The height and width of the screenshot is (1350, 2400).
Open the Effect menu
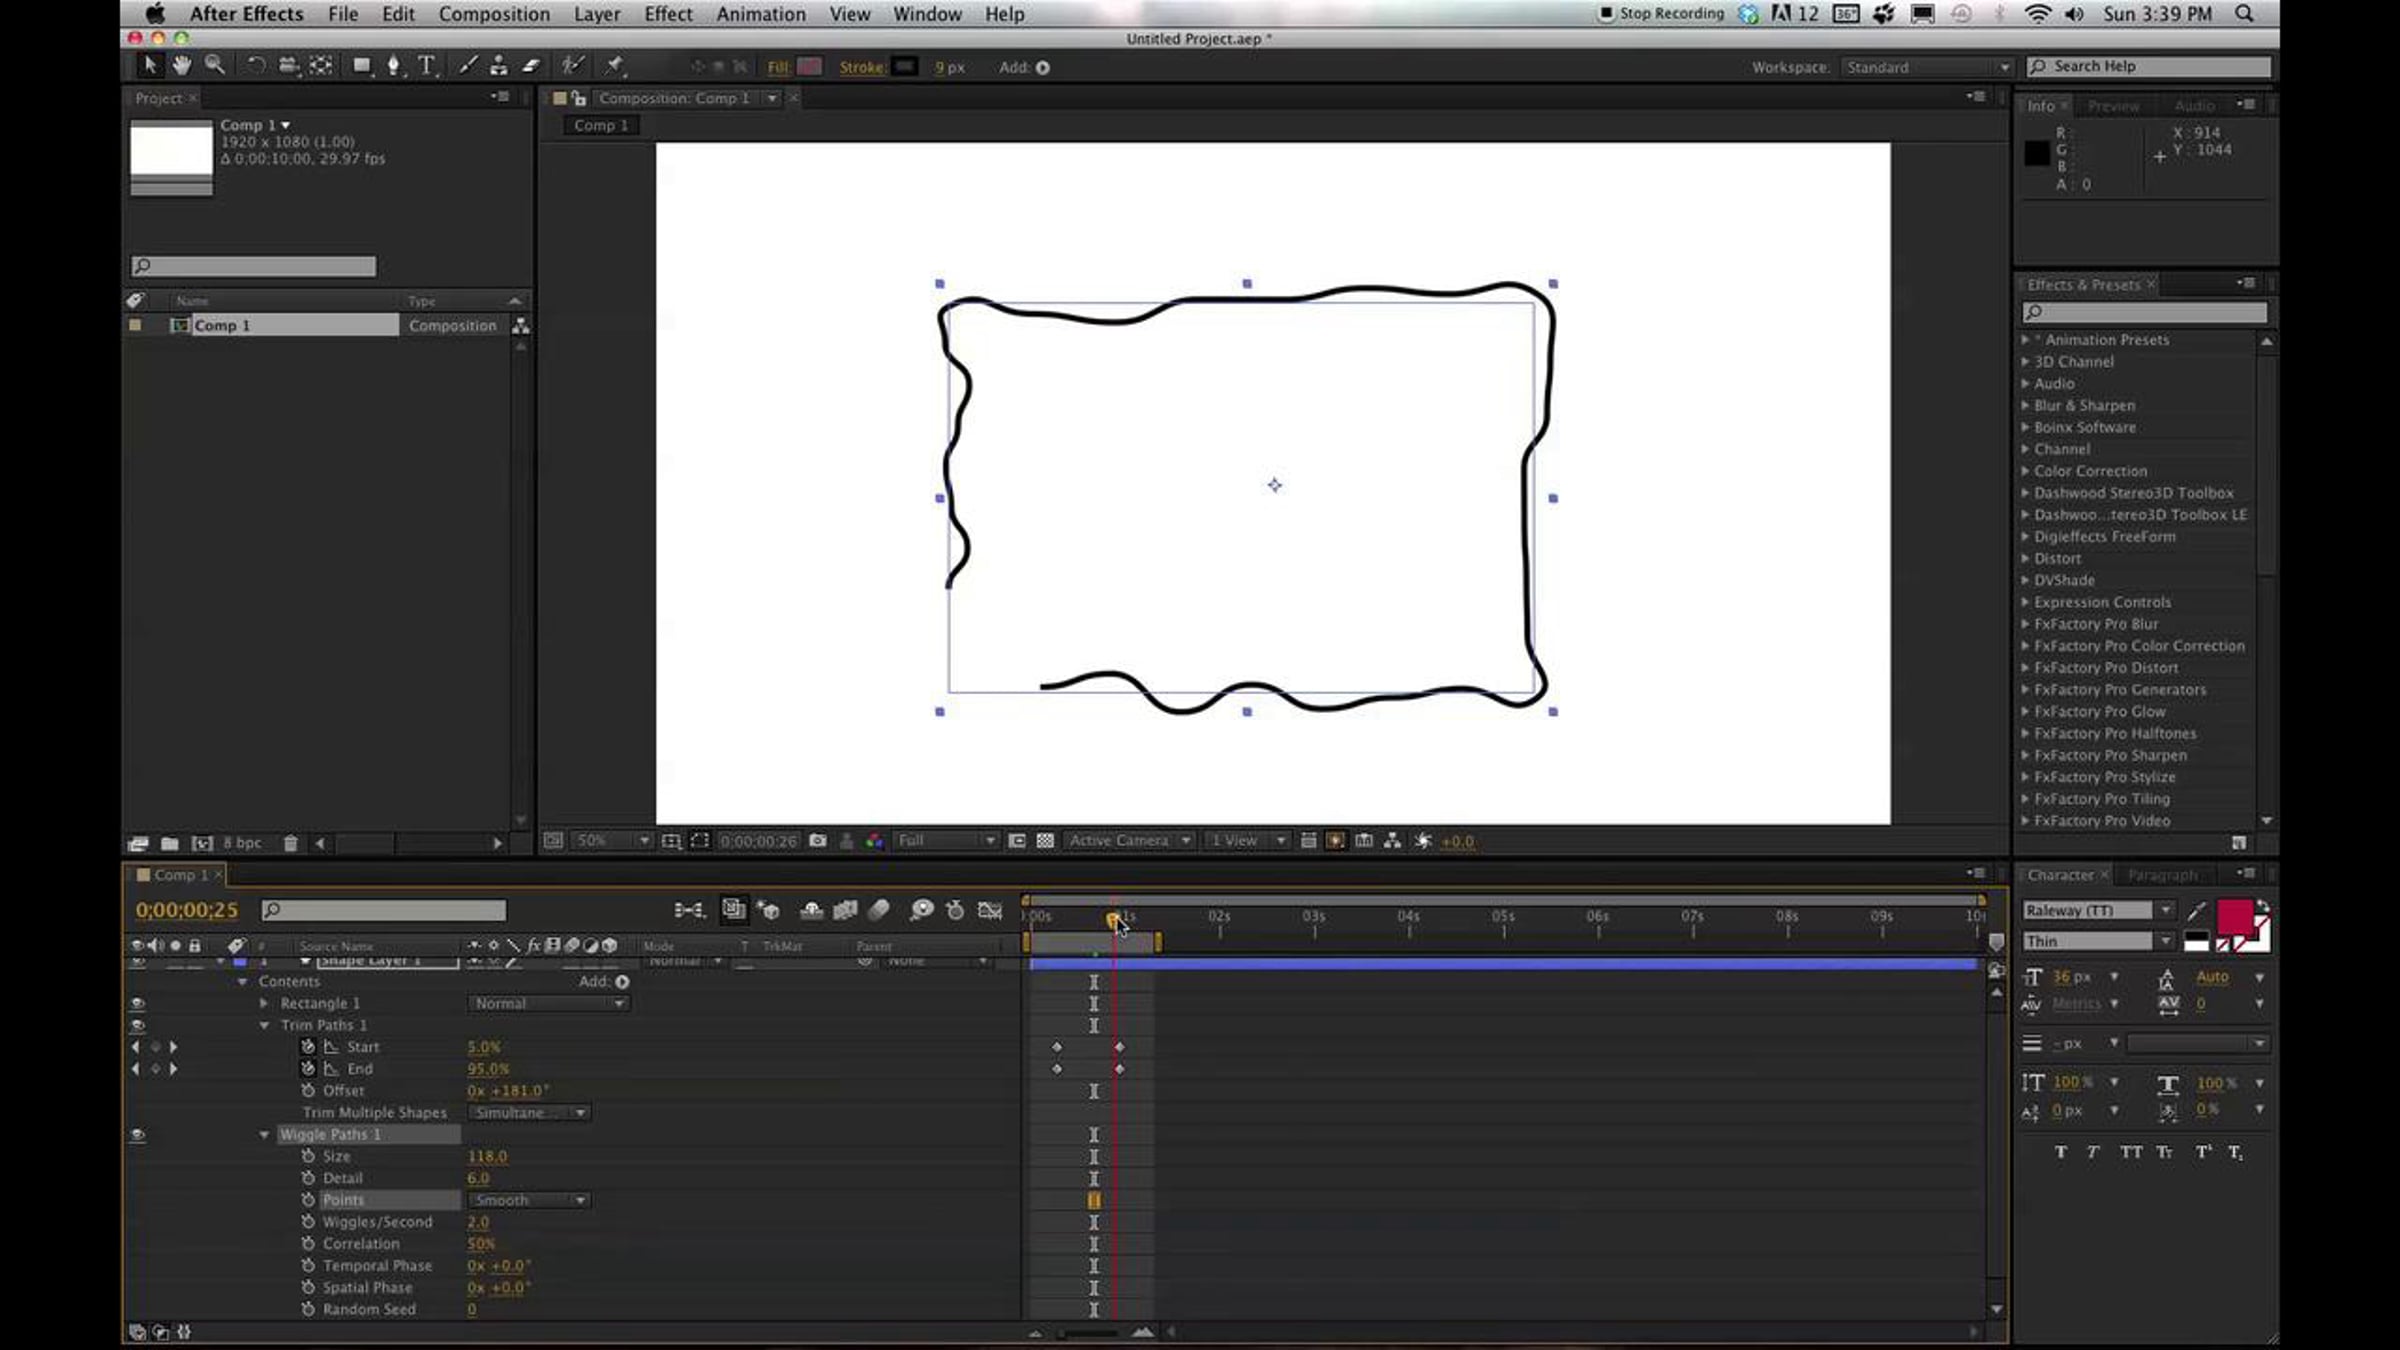coord(668,14)
